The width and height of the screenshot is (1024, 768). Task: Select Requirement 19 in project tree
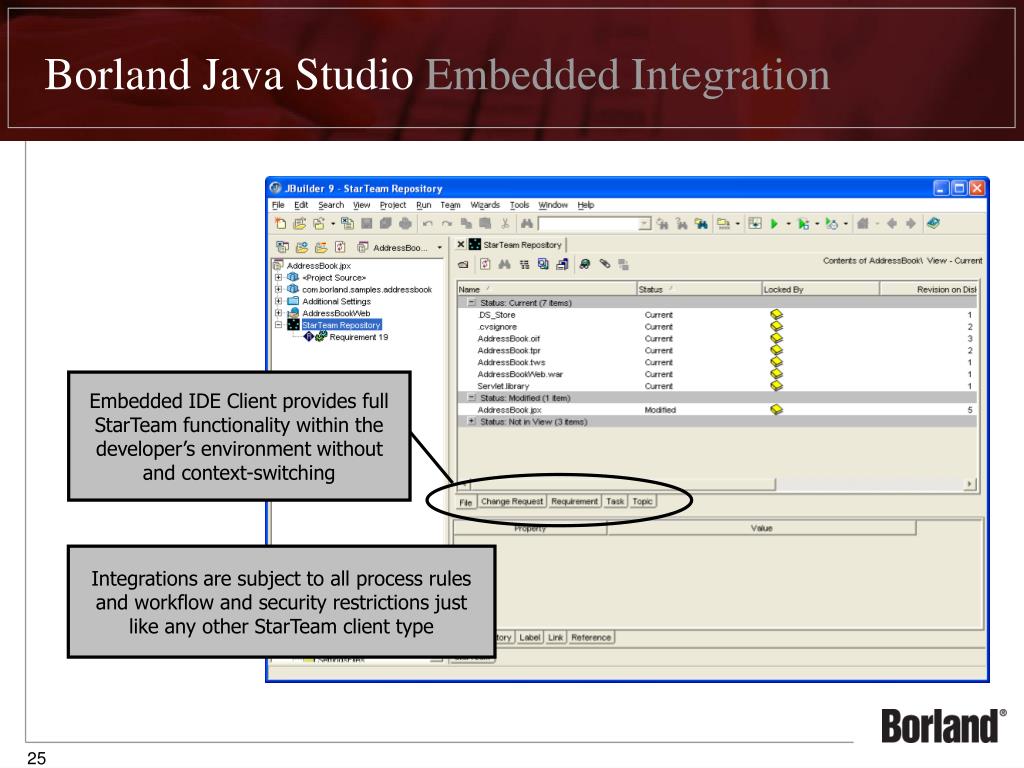click(x=359, y=337)
